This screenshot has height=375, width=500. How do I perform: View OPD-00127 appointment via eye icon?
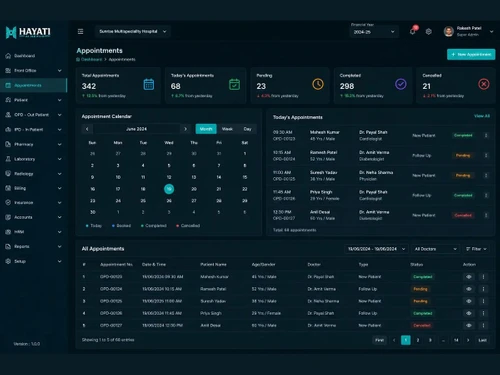click(x=469, y=325)
